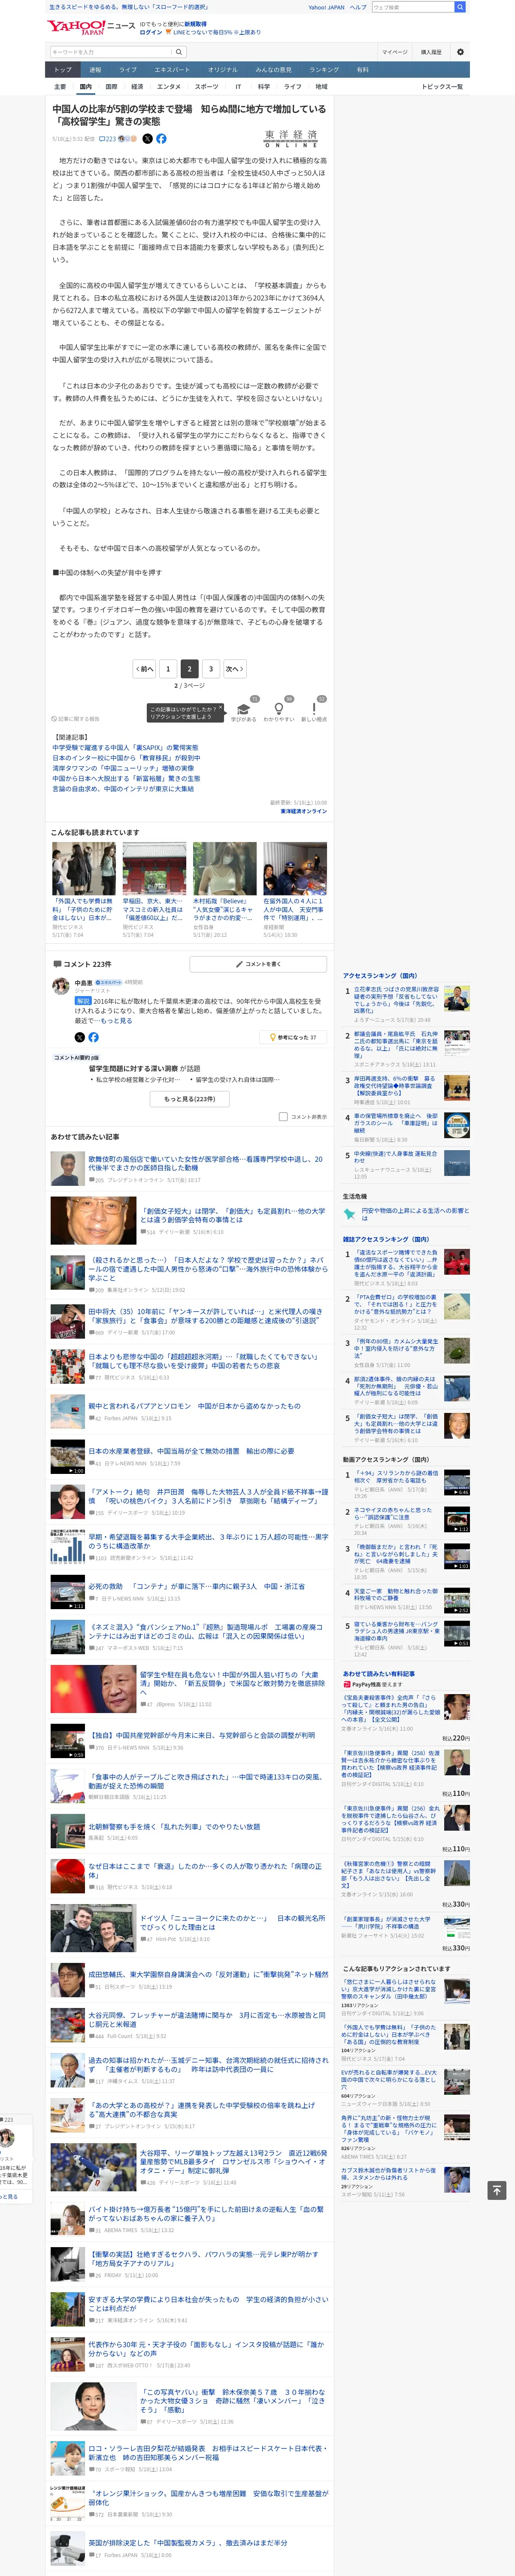Open the エキスパート tab
Viewport: 515px width, 2576px height.
tap(172, 70)
